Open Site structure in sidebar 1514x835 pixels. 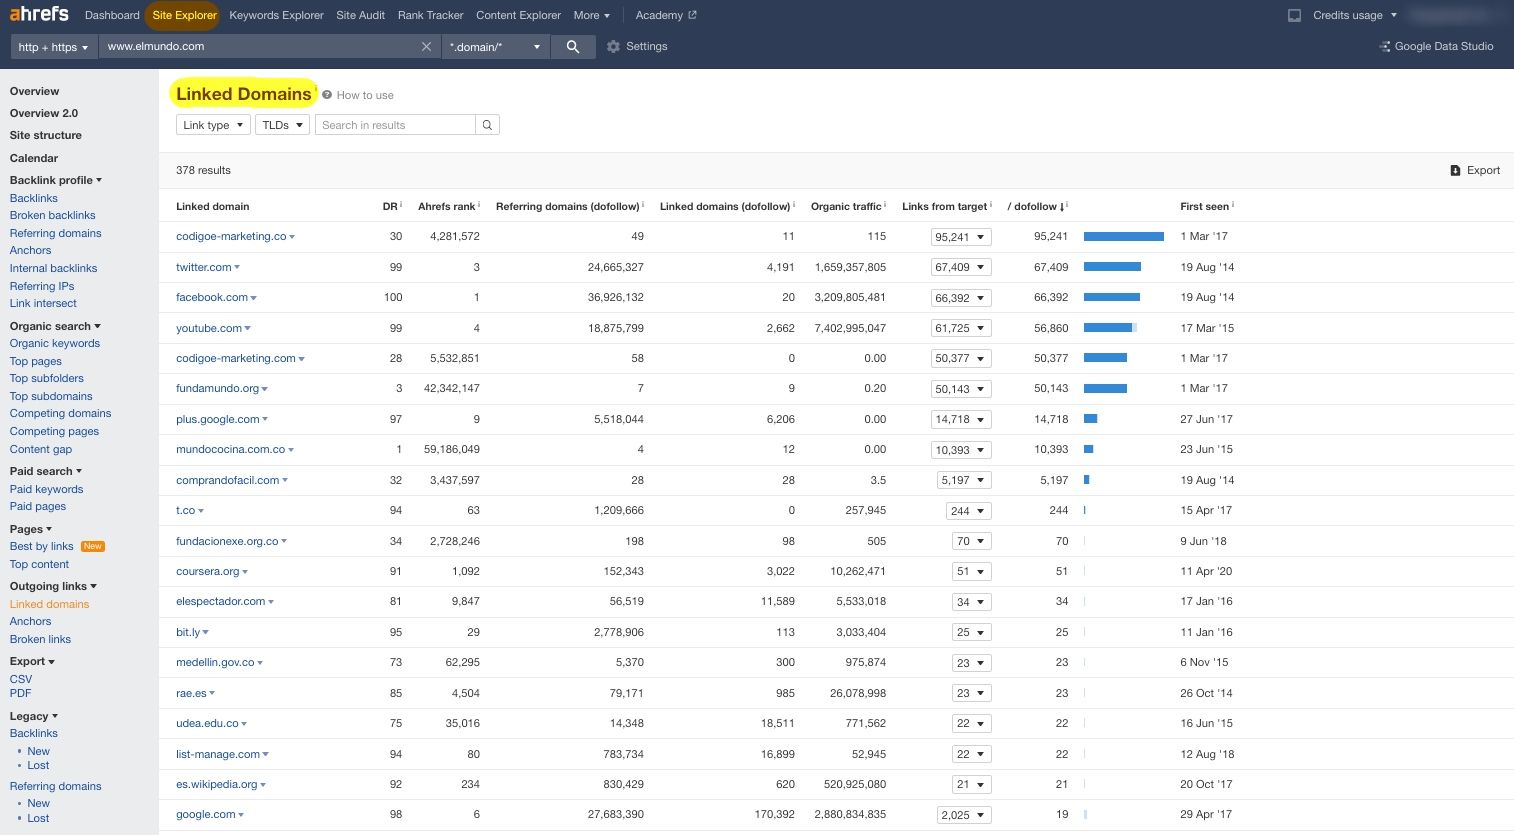click(46, 135)
